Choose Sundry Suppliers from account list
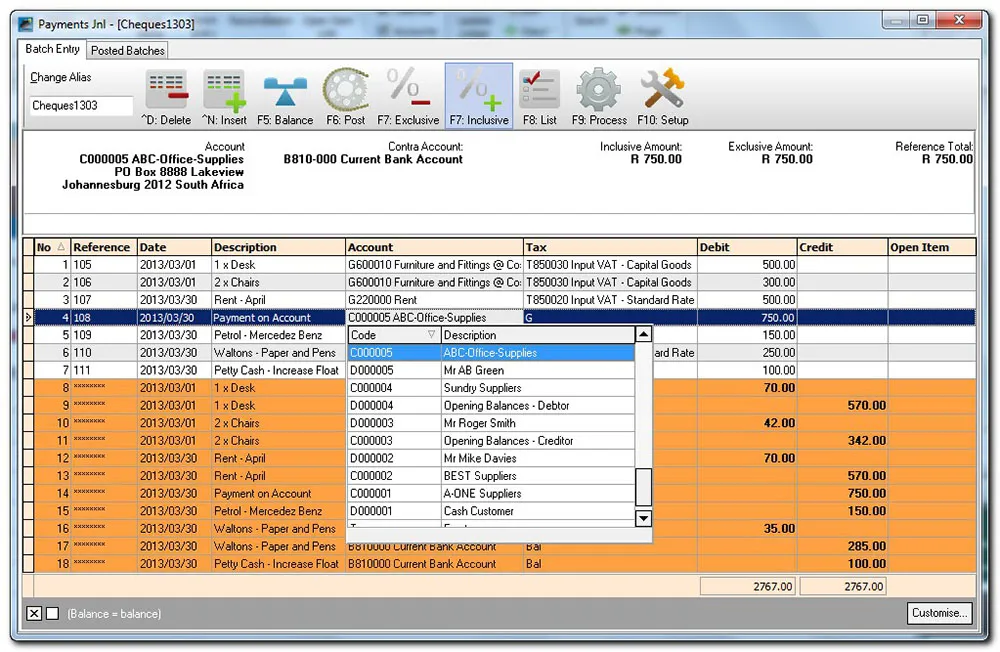The image size is (1000, 652). tap(482, 388)
